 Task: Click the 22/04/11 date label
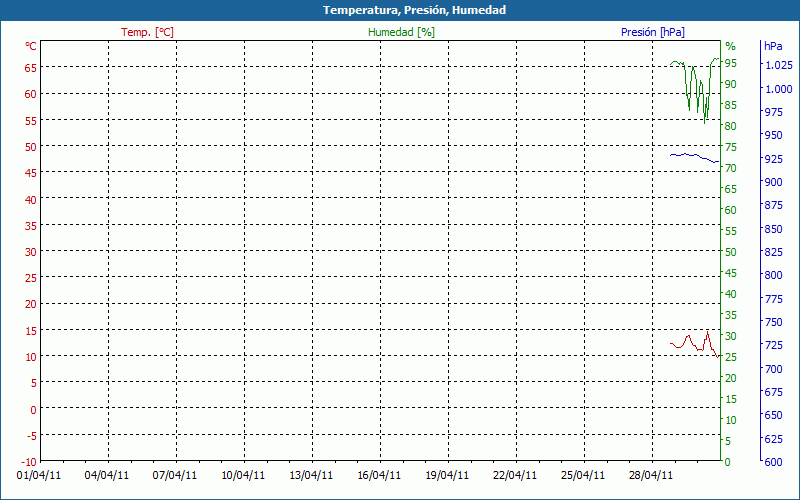coord(515,476)
